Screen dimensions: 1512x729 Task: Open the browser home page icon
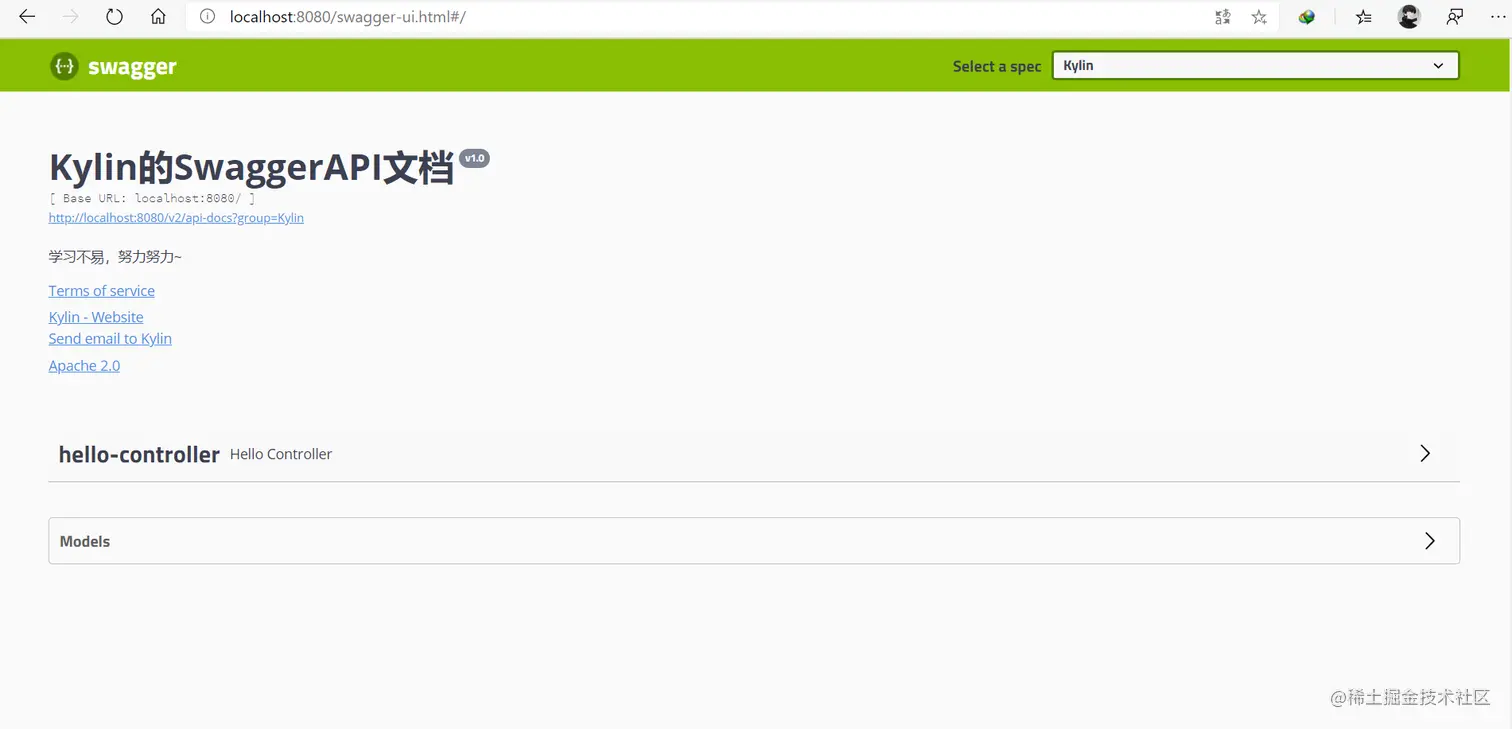click(158, 17)
